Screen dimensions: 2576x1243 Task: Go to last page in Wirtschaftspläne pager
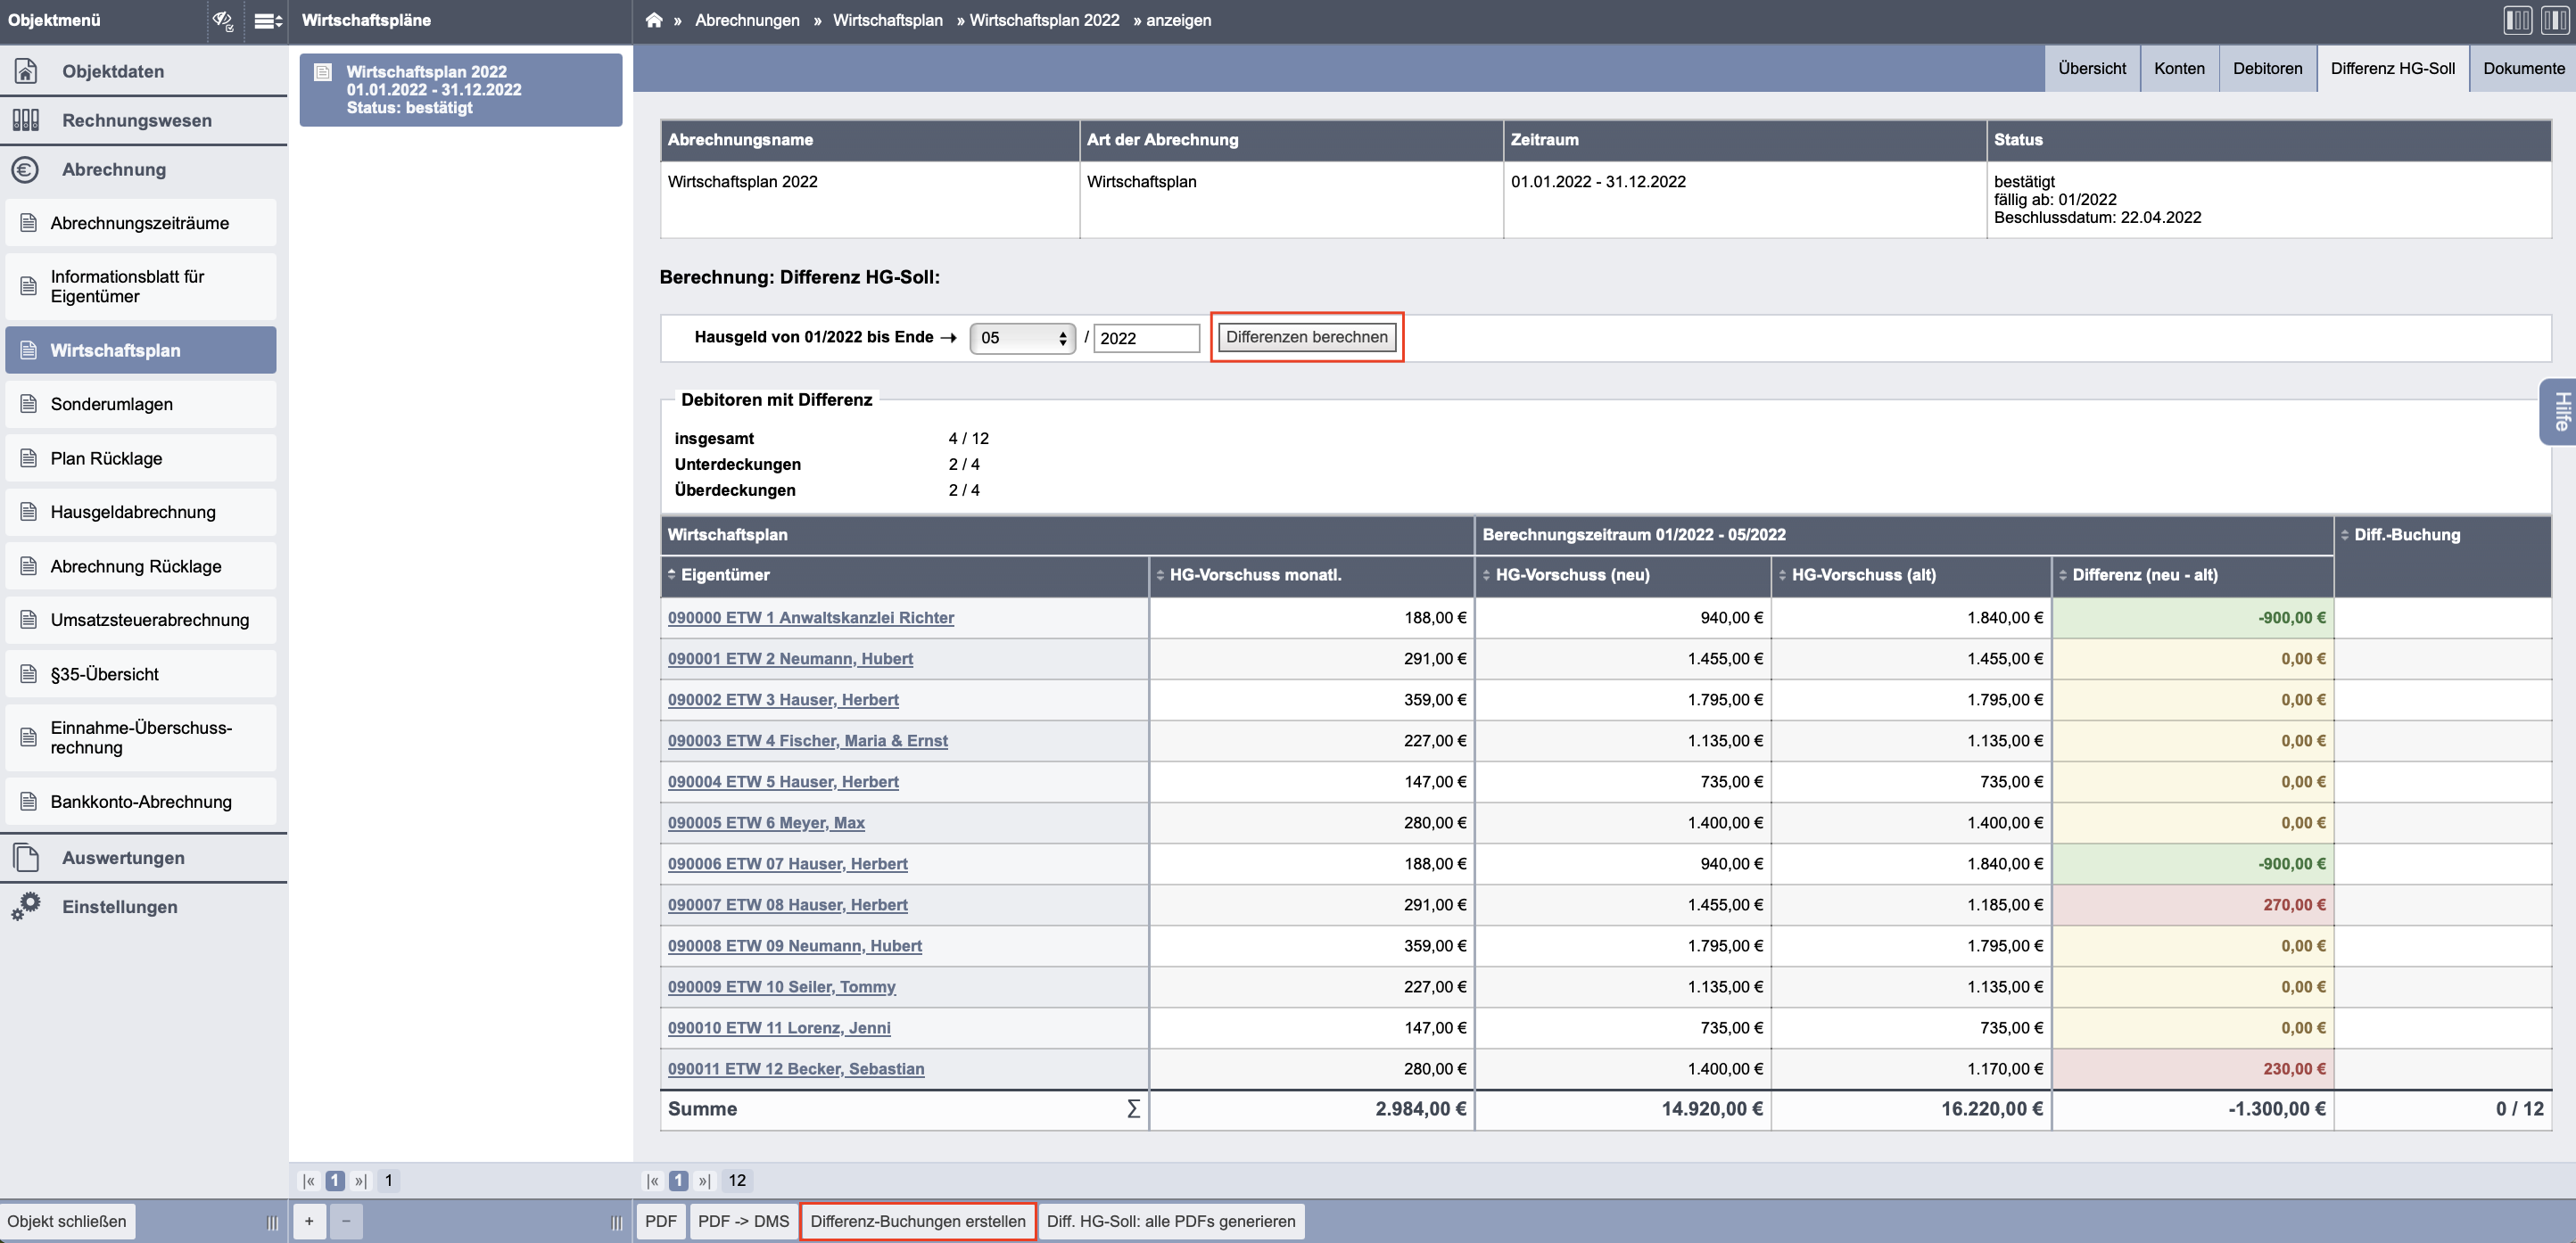coord(361,1180)
